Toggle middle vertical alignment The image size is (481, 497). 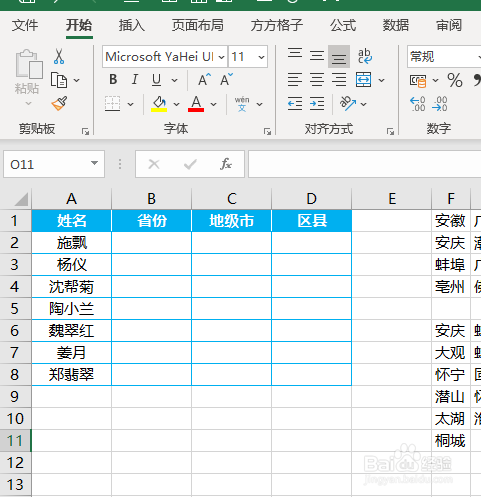point(317,56)
